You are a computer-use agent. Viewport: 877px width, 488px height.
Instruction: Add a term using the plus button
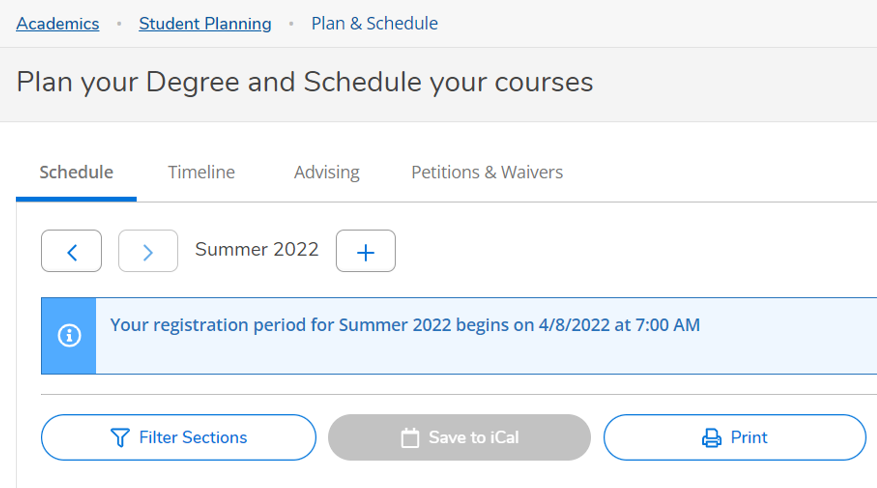pos(366,251)
